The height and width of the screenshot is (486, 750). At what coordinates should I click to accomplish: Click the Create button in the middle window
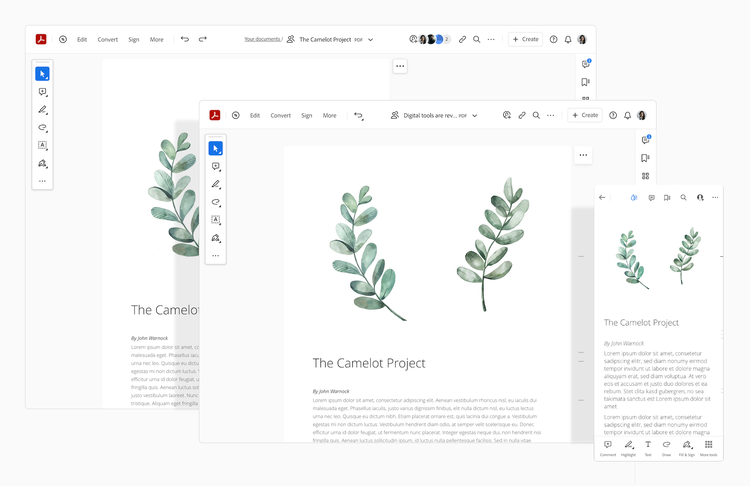tap(585, 115)
